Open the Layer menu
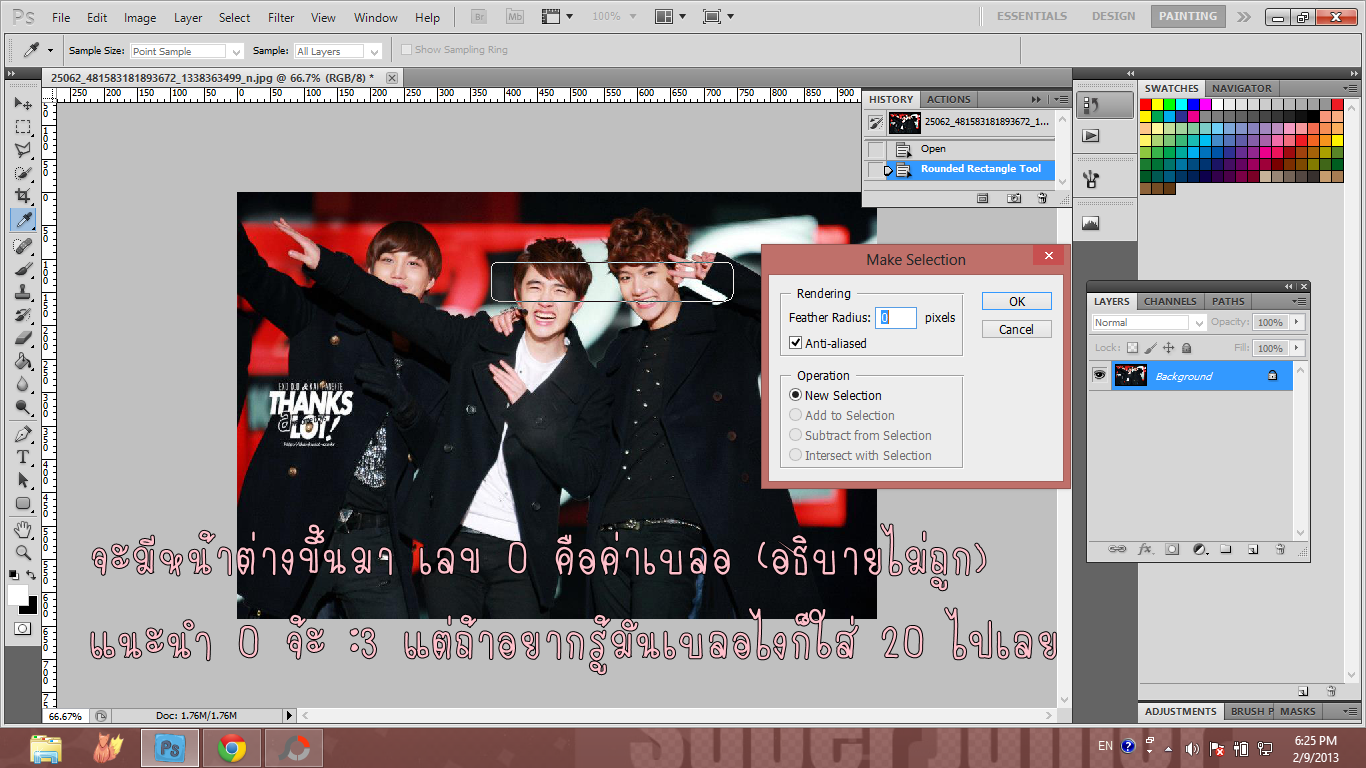Viewport: 1366px width, 768px height. click(188, 18)
